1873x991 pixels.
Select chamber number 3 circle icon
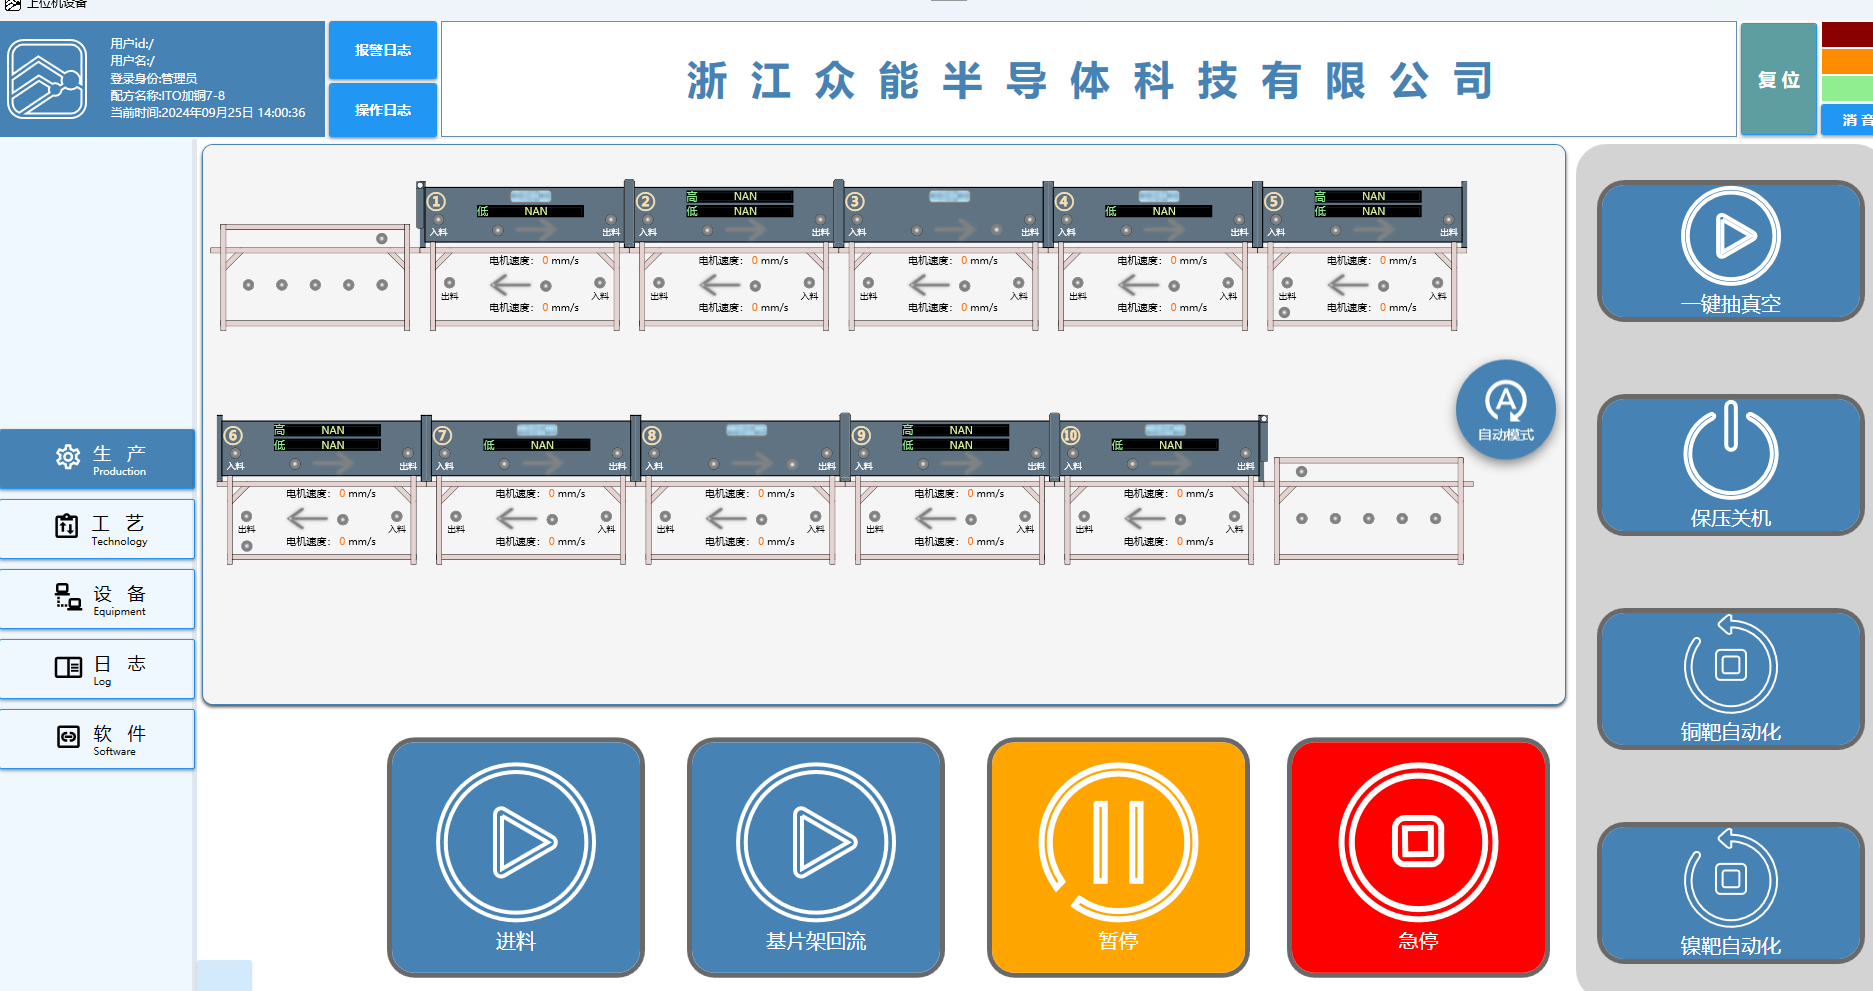pos(855,201)
